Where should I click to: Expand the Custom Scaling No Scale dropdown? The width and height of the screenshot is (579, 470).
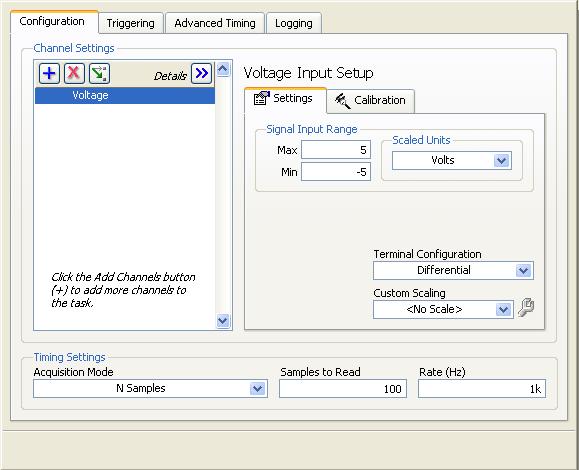443,309
